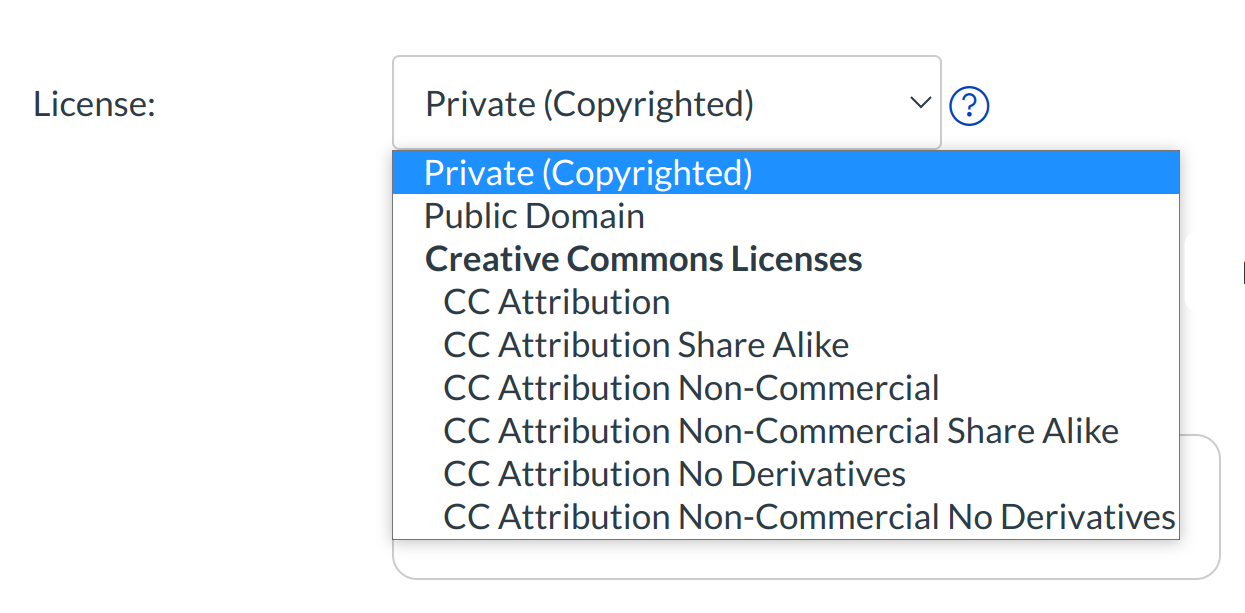The width and height of the screenshot is (1245, 613).
Task: Select CC Attribution Non-Commercial Share Alike
Action: point(781,431)
